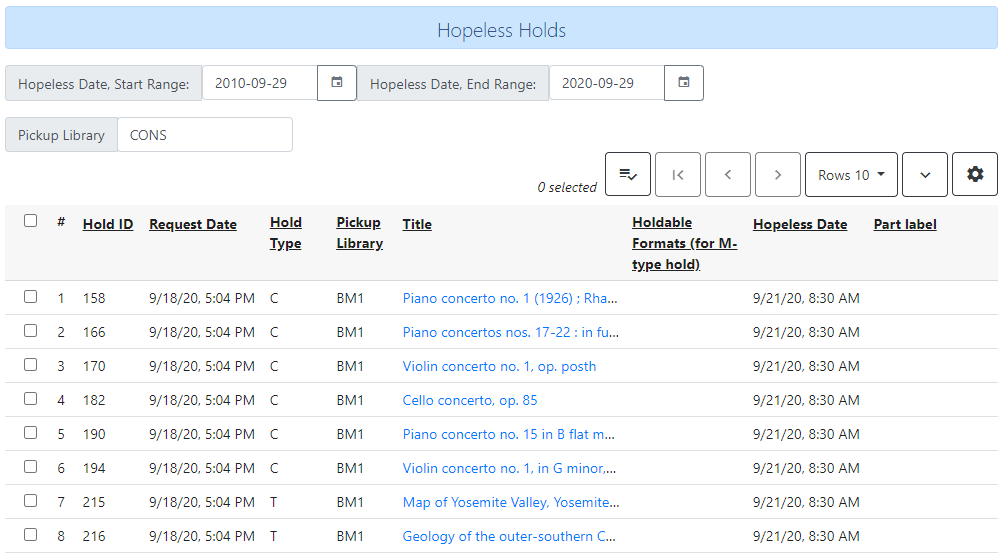This screenshot has width=1007, height=560.
Task: Check the box for hold 158
Action: tap(31, 297)
